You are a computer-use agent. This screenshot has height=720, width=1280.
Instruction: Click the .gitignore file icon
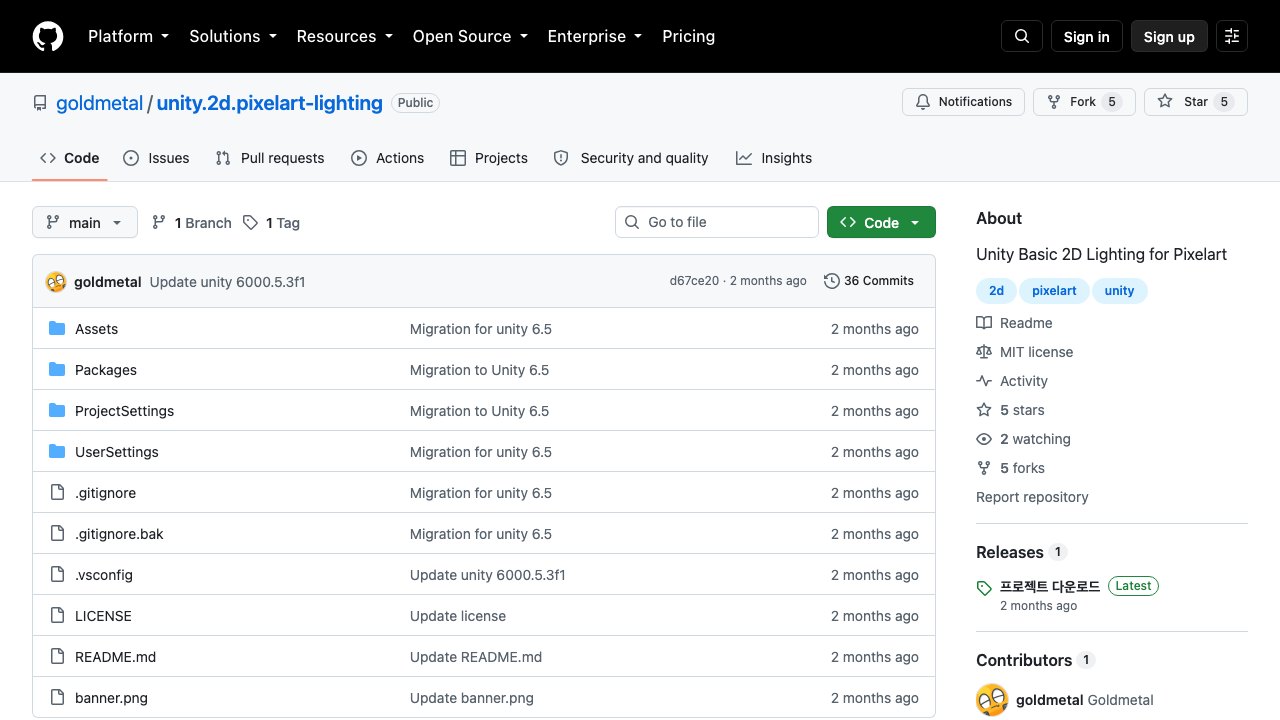pyautogui.click(x=57, y=493)
